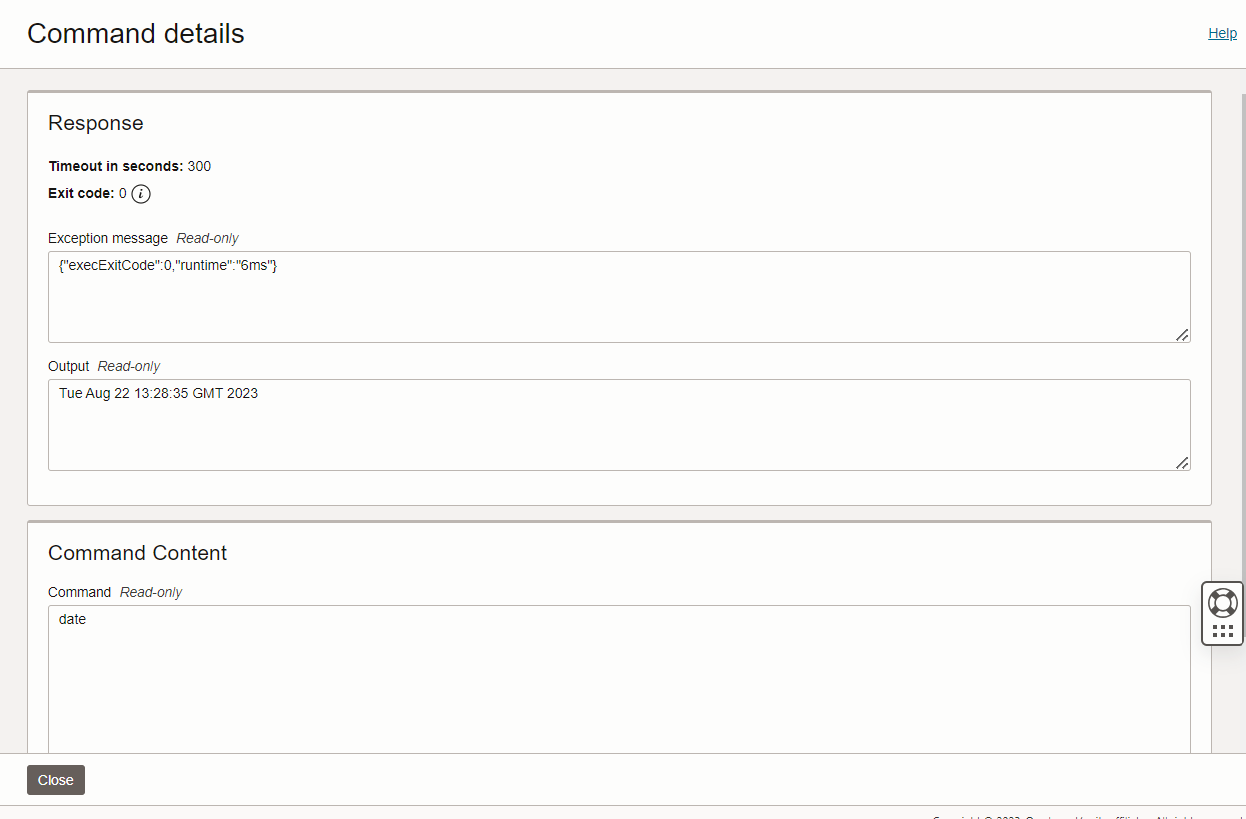Click the resize grip of Exception message box
This screenshot has height=819, width=1246.
1182,334
